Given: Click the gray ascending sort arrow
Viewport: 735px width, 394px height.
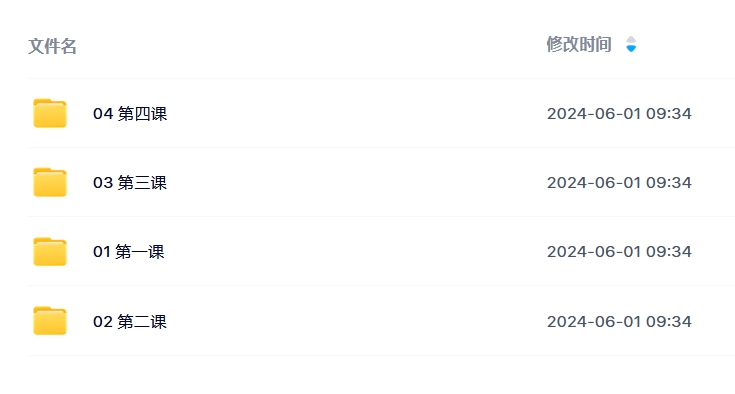Looking at the screenshot, I should [631, 40].
